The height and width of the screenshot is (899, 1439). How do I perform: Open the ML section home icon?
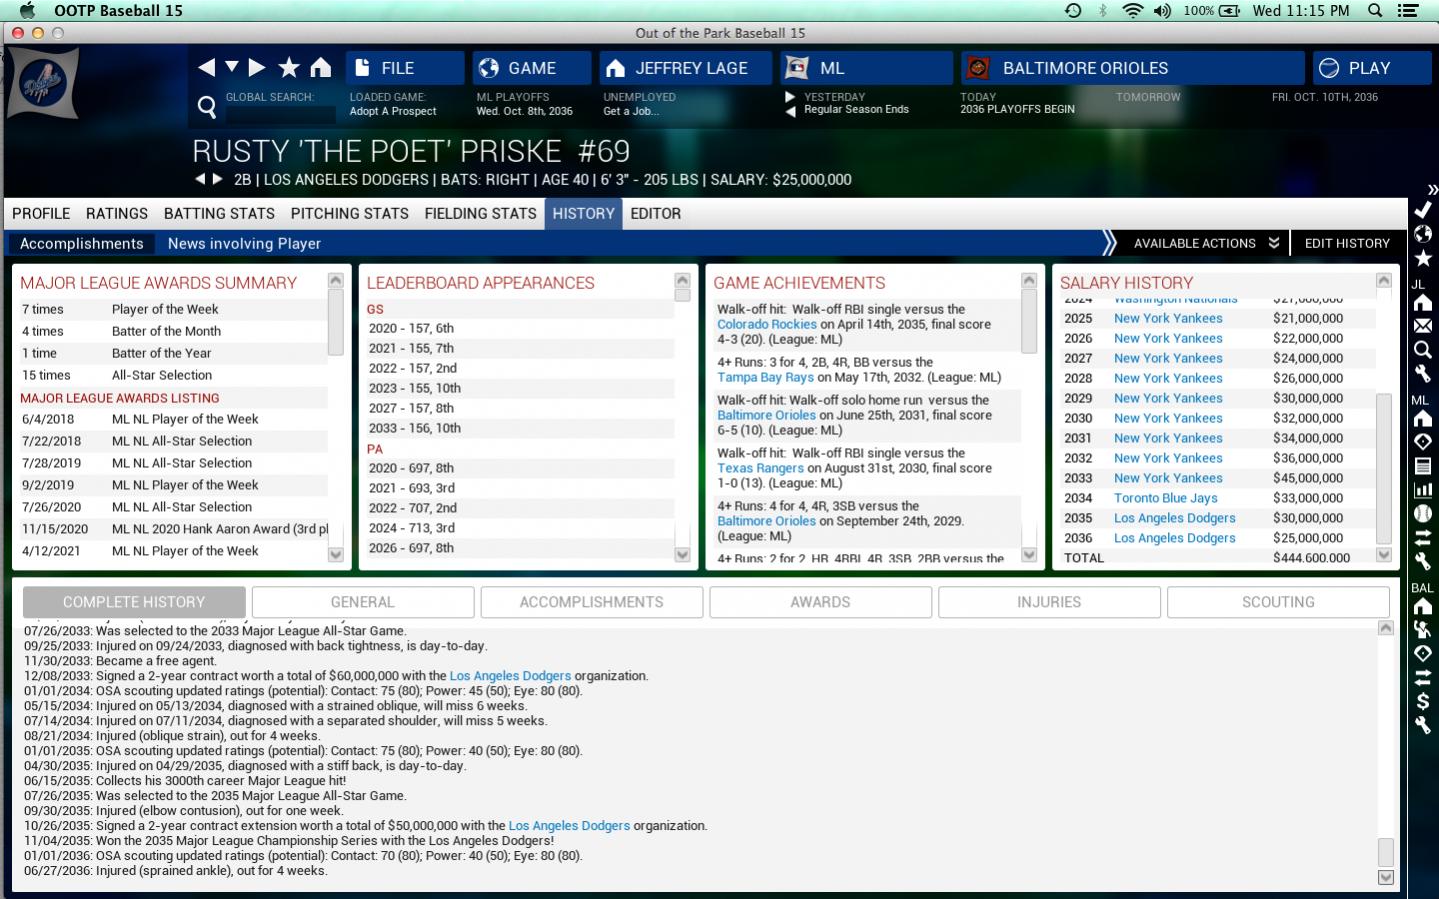tap(1422, 418)
